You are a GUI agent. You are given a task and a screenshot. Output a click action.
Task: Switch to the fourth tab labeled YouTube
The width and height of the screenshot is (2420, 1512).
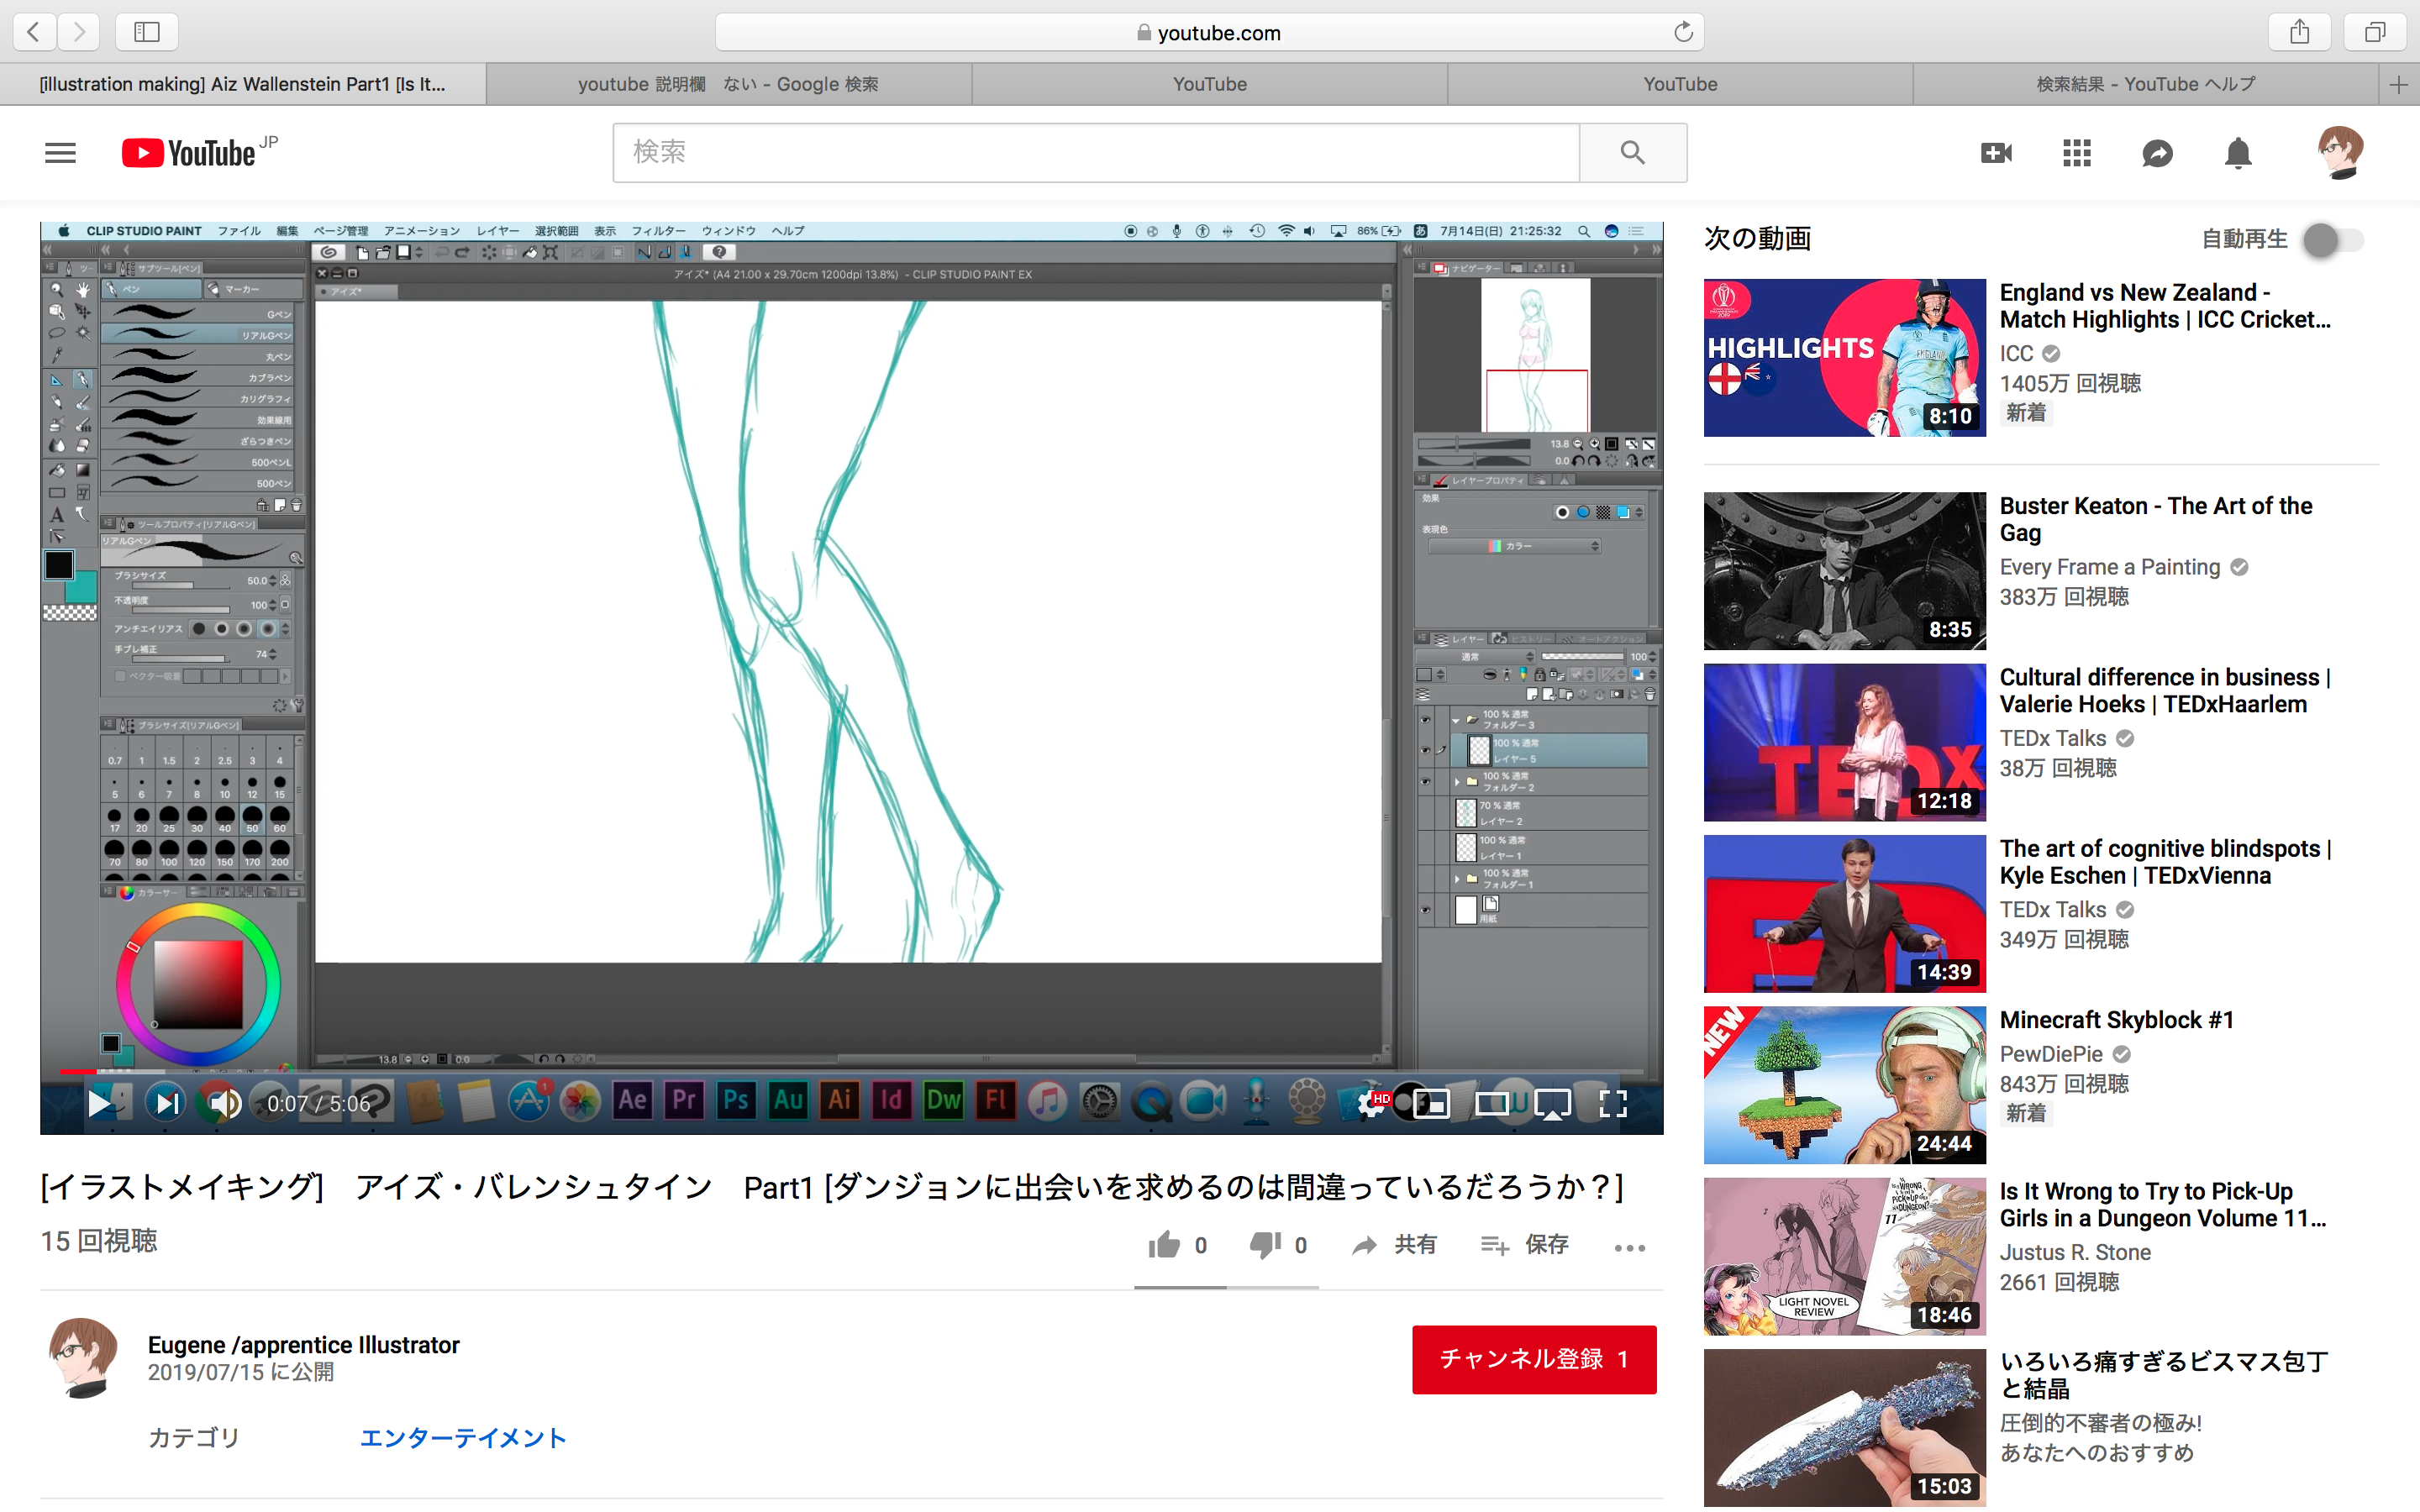(x=1680, y=85)
